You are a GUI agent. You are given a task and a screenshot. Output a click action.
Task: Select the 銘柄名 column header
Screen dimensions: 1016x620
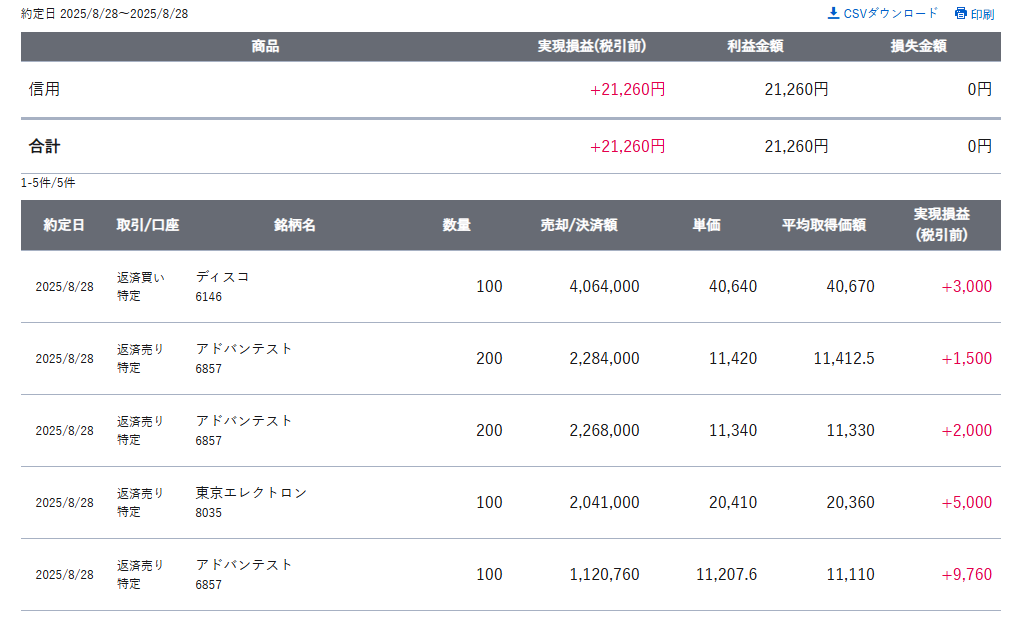pos(294,225)
